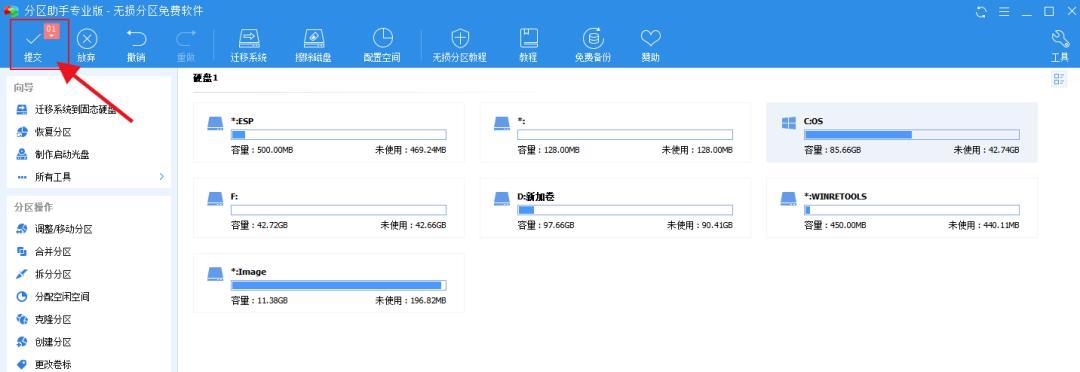Open the 迁移系统 migrate system tool
The height and width of the screenshot is (372, 1080).
coord(249,45)
